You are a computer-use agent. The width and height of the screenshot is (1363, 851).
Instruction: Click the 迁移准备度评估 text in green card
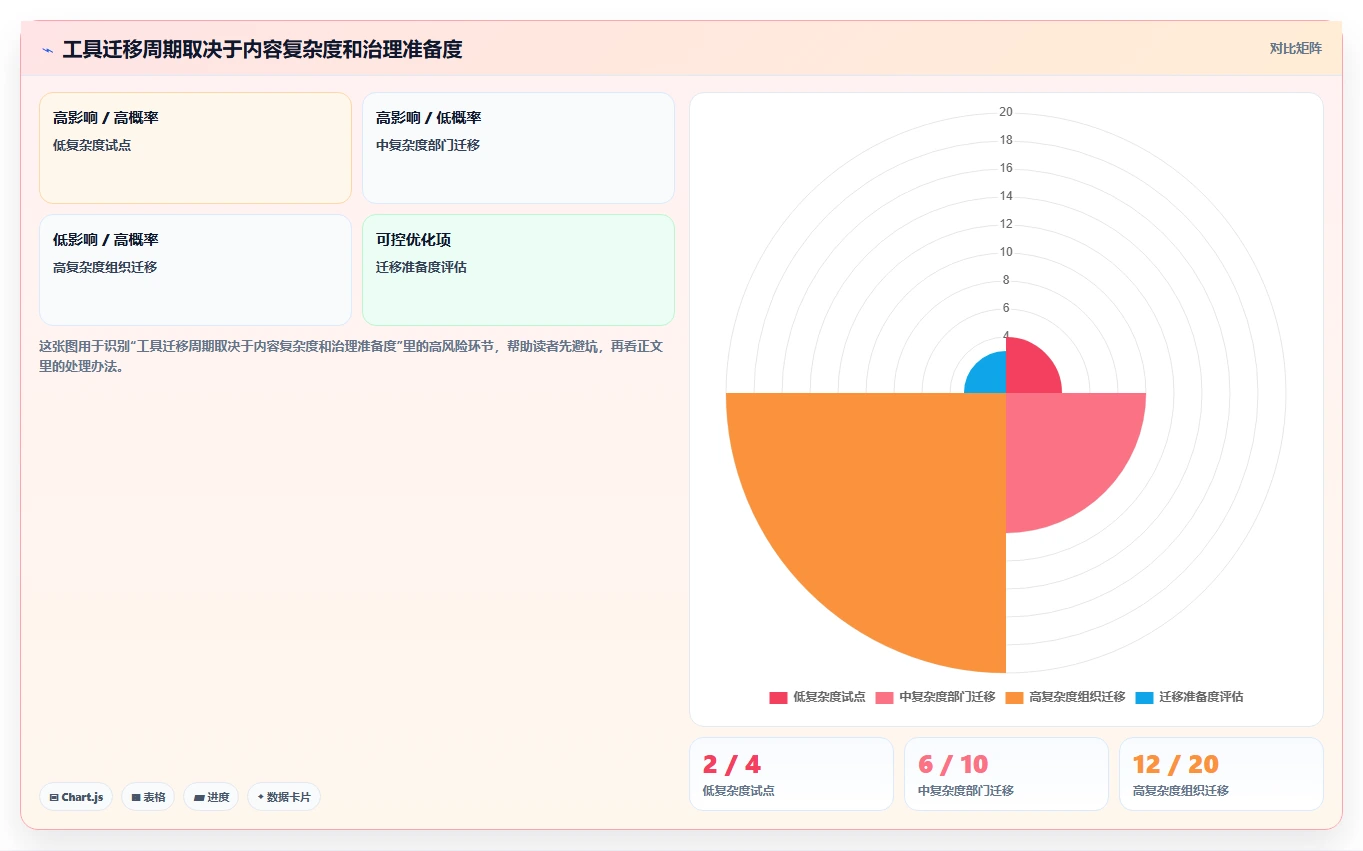click(x=421, y=267)
